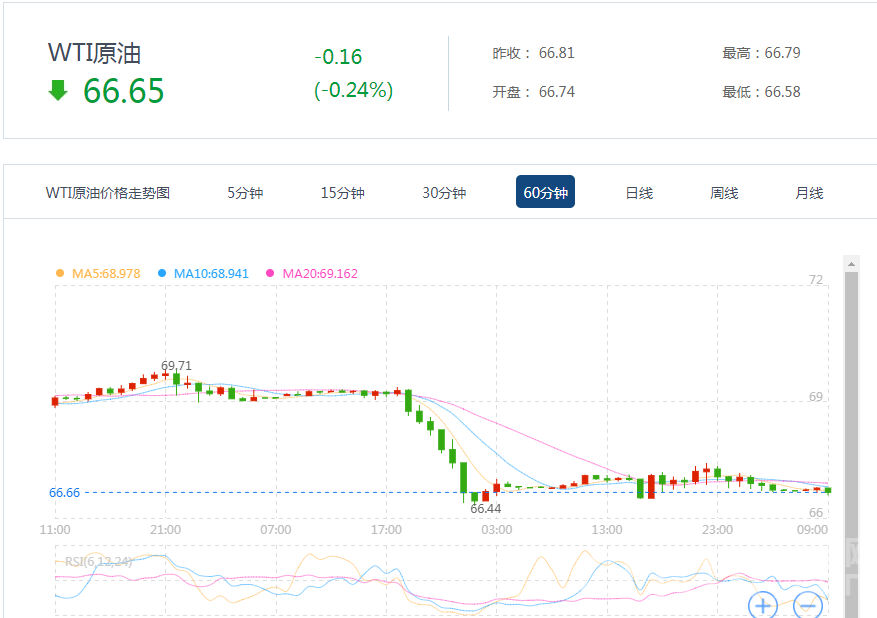Zoom out chart with minus icon
Viewport: 877px width, 618px height.
(808, 605)
